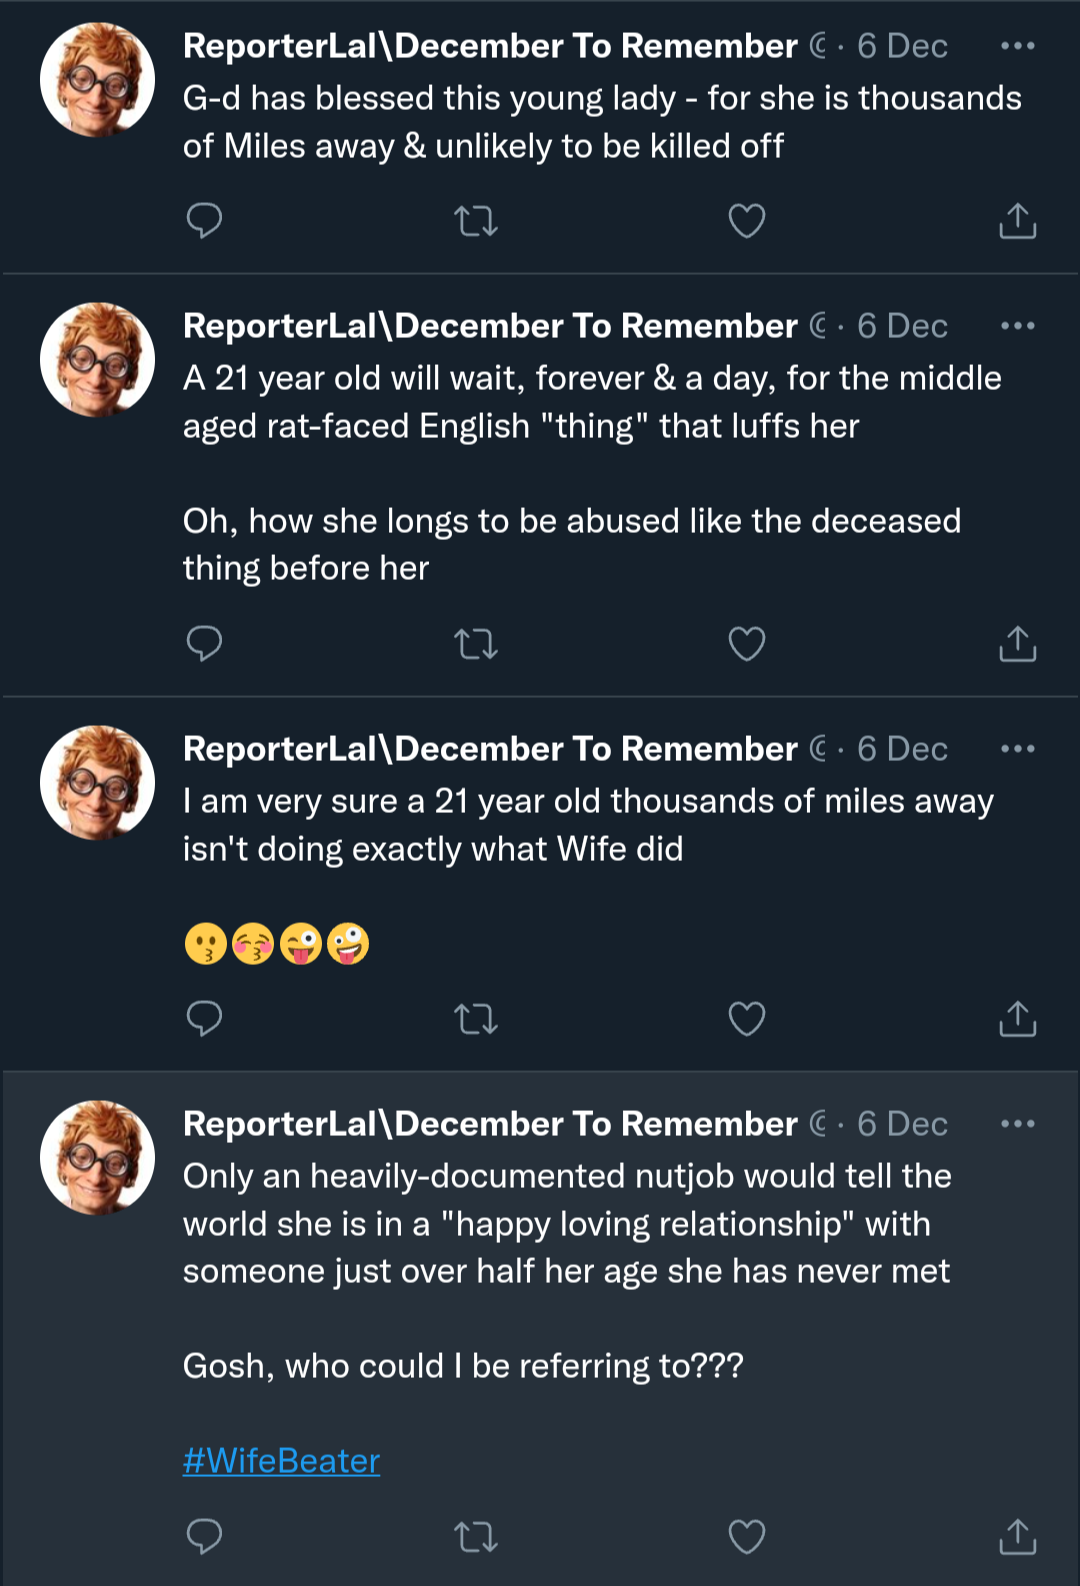Viewport: 1080px width, 1586px height.
Task: Retweet the "I am very sure" tweet
Action: pos(475,1018)
